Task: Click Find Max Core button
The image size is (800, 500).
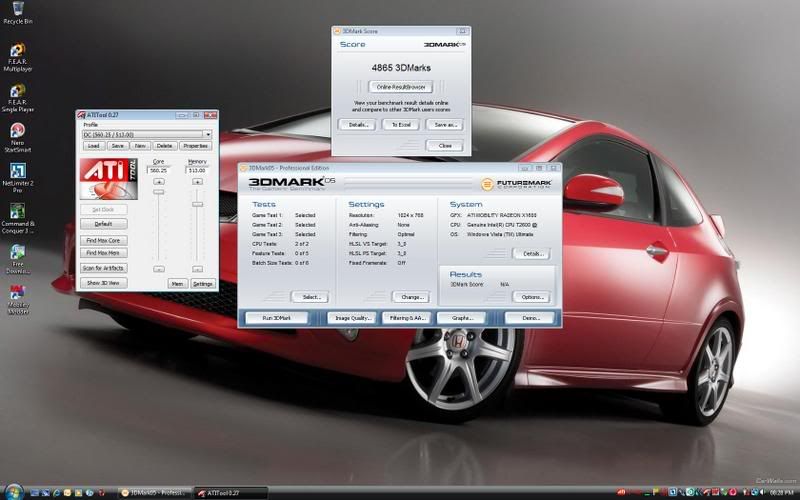Action: tap(104, 240)
